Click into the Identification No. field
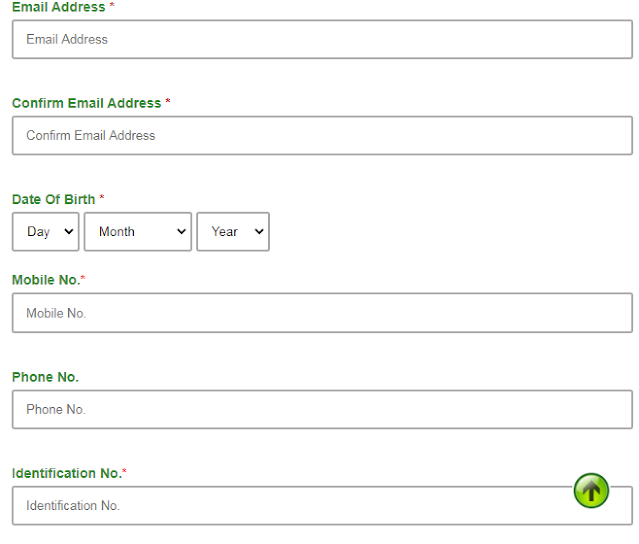The width and height of the screenshot is (639, 544). pos(322,505)
